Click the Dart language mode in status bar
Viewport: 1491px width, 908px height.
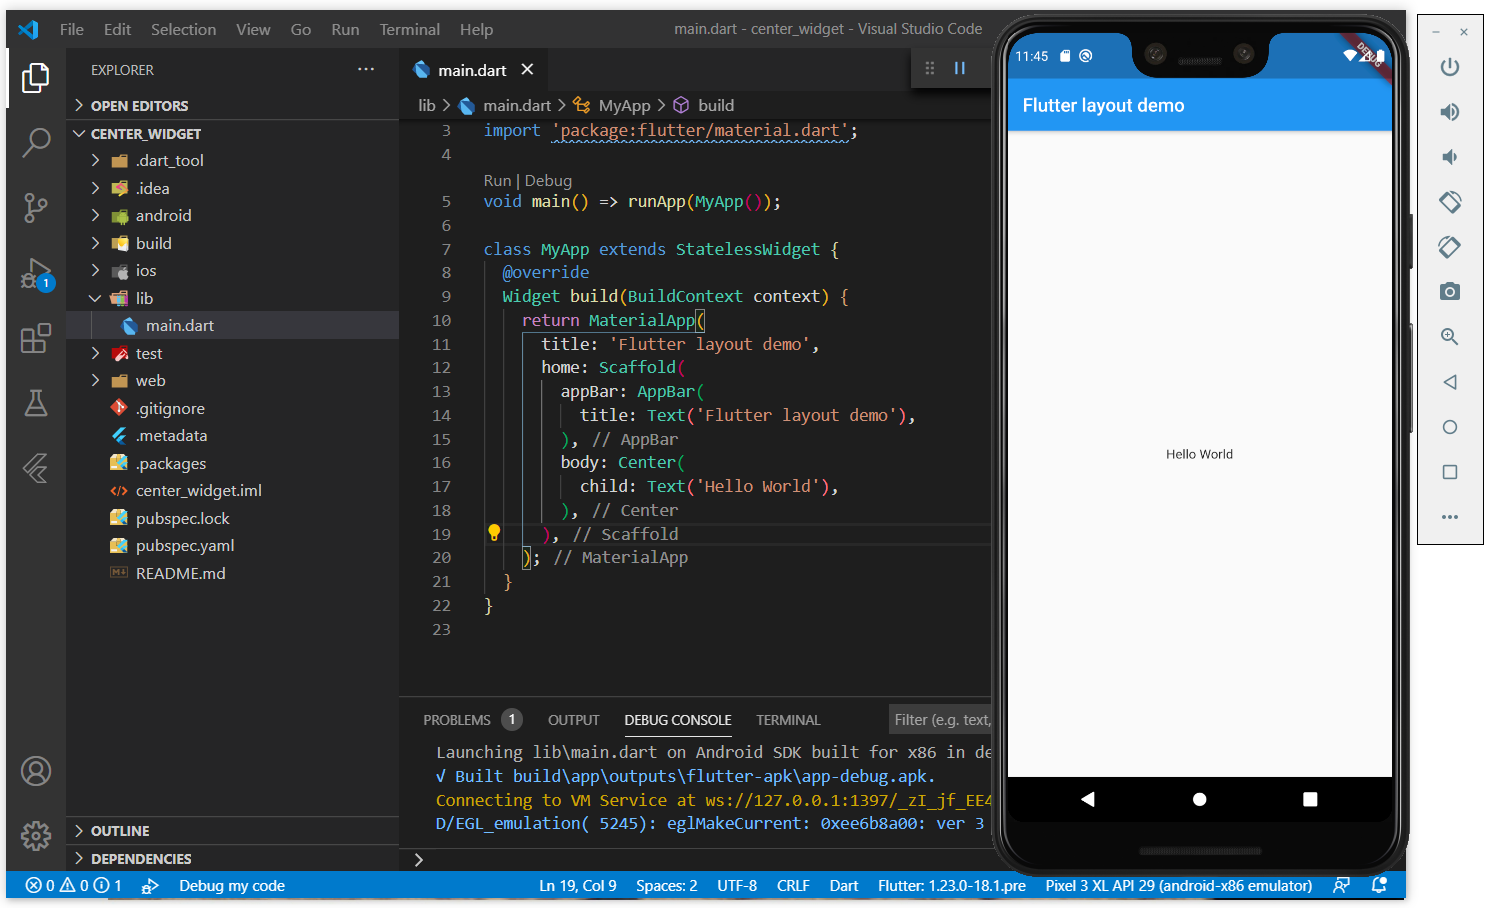coord(843,885)
